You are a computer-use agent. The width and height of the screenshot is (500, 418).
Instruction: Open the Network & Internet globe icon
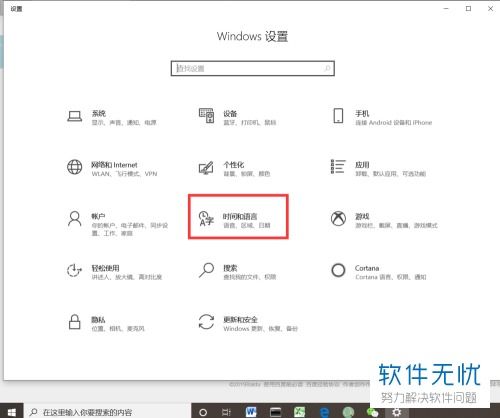click(x=75, y=167)
